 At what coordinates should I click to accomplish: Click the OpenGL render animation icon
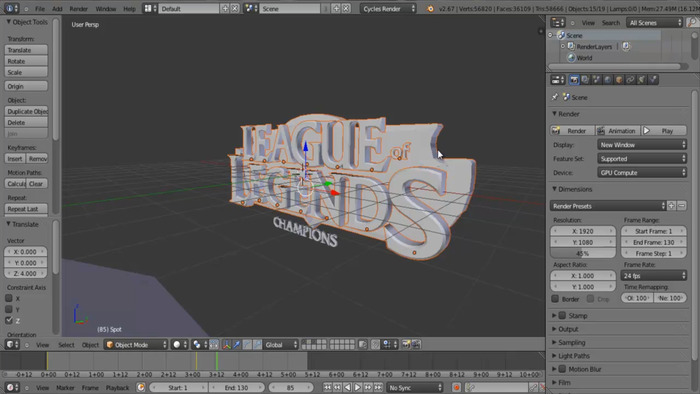pyautogui.click(x=416, y=344)
